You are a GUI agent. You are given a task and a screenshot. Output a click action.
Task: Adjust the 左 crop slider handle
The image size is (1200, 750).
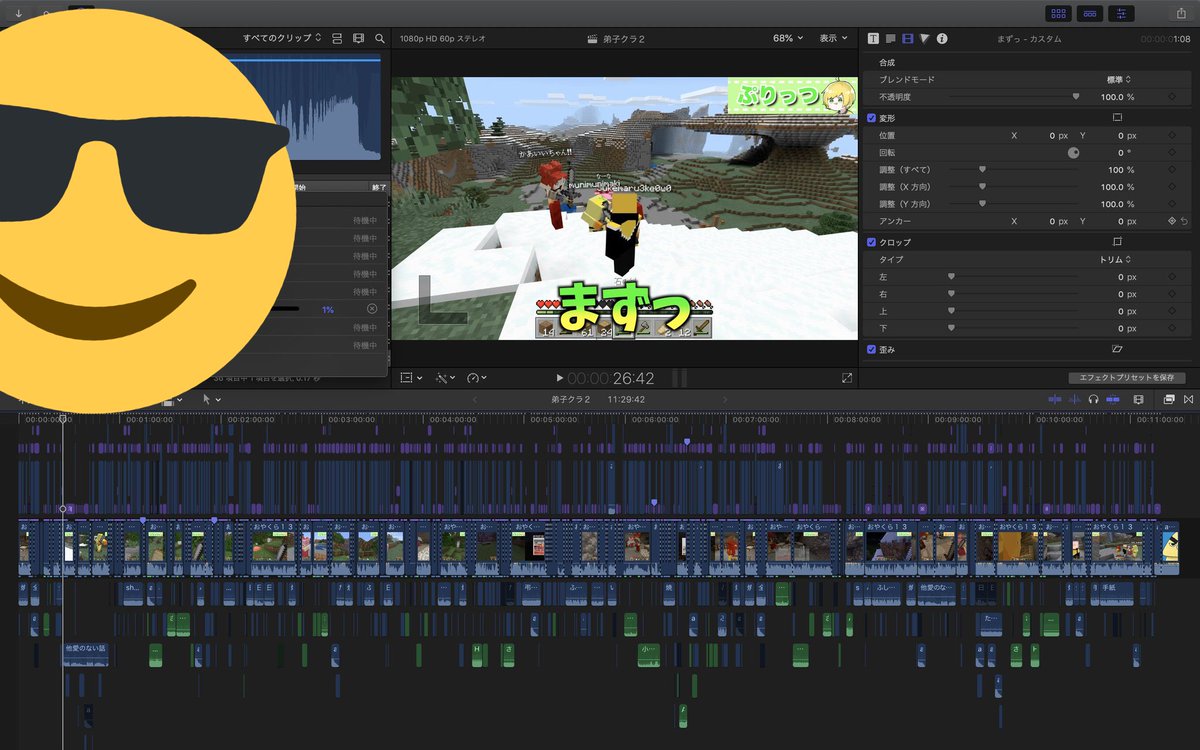click(951, 277)
